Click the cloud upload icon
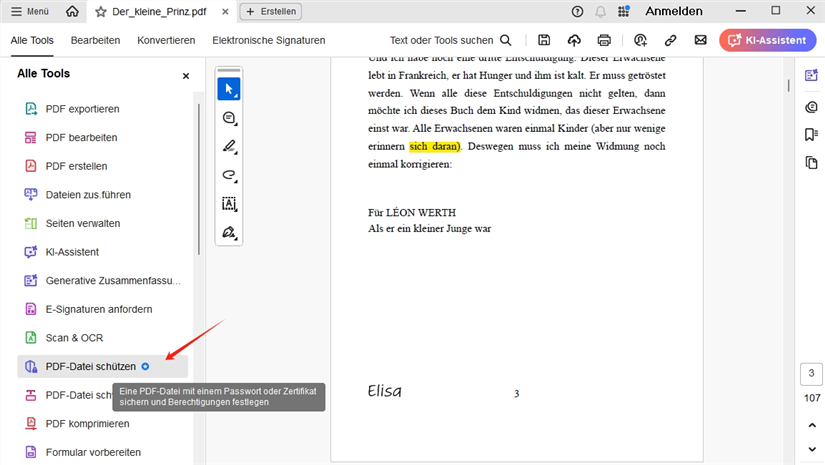 574,40
